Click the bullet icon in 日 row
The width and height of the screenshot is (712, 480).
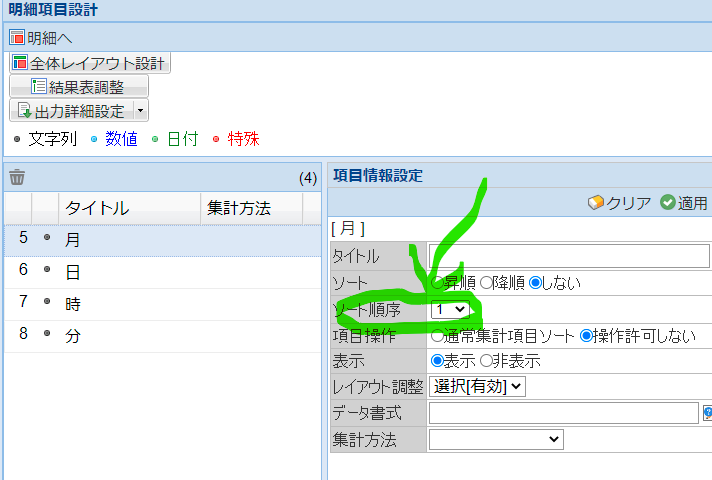(x=47, y=269)
